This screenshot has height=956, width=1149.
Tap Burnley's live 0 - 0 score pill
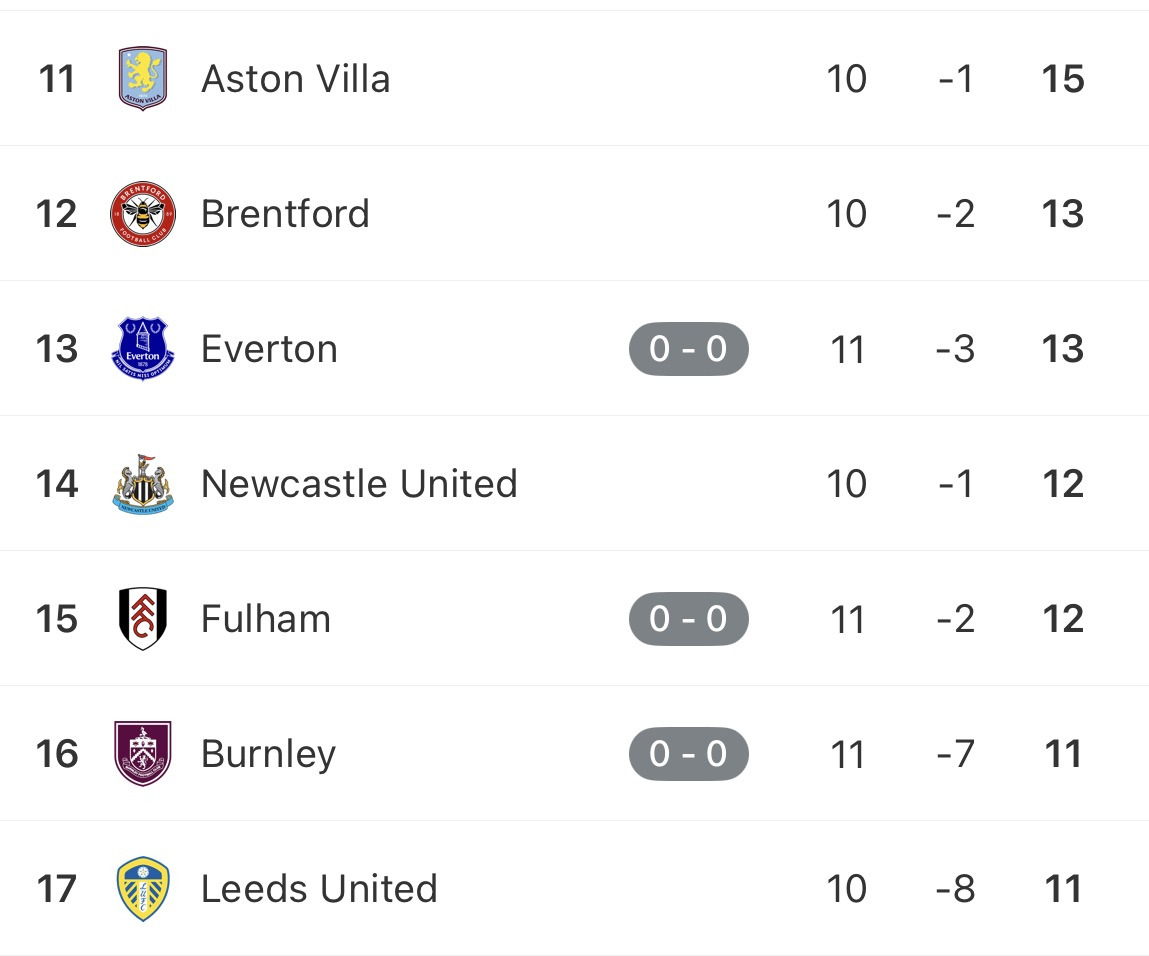688,754
